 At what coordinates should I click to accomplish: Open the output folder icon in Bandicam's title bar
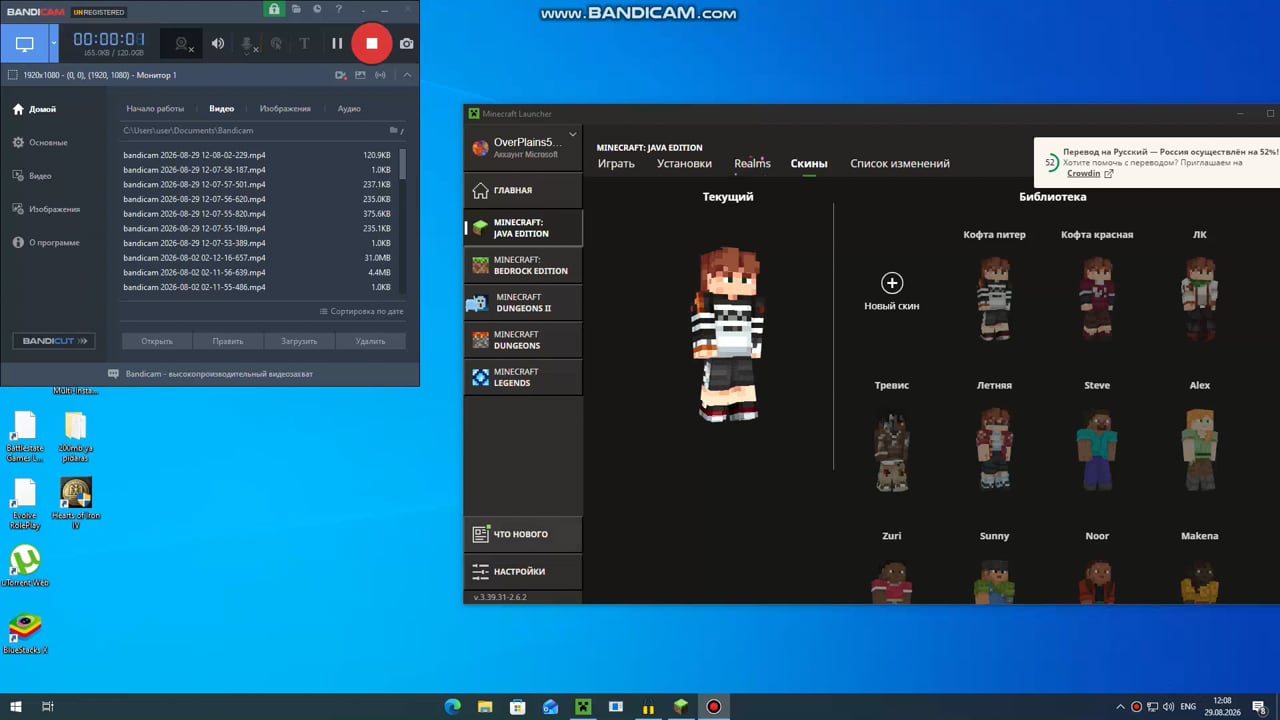pyautogui.click(x=297, y=9)
